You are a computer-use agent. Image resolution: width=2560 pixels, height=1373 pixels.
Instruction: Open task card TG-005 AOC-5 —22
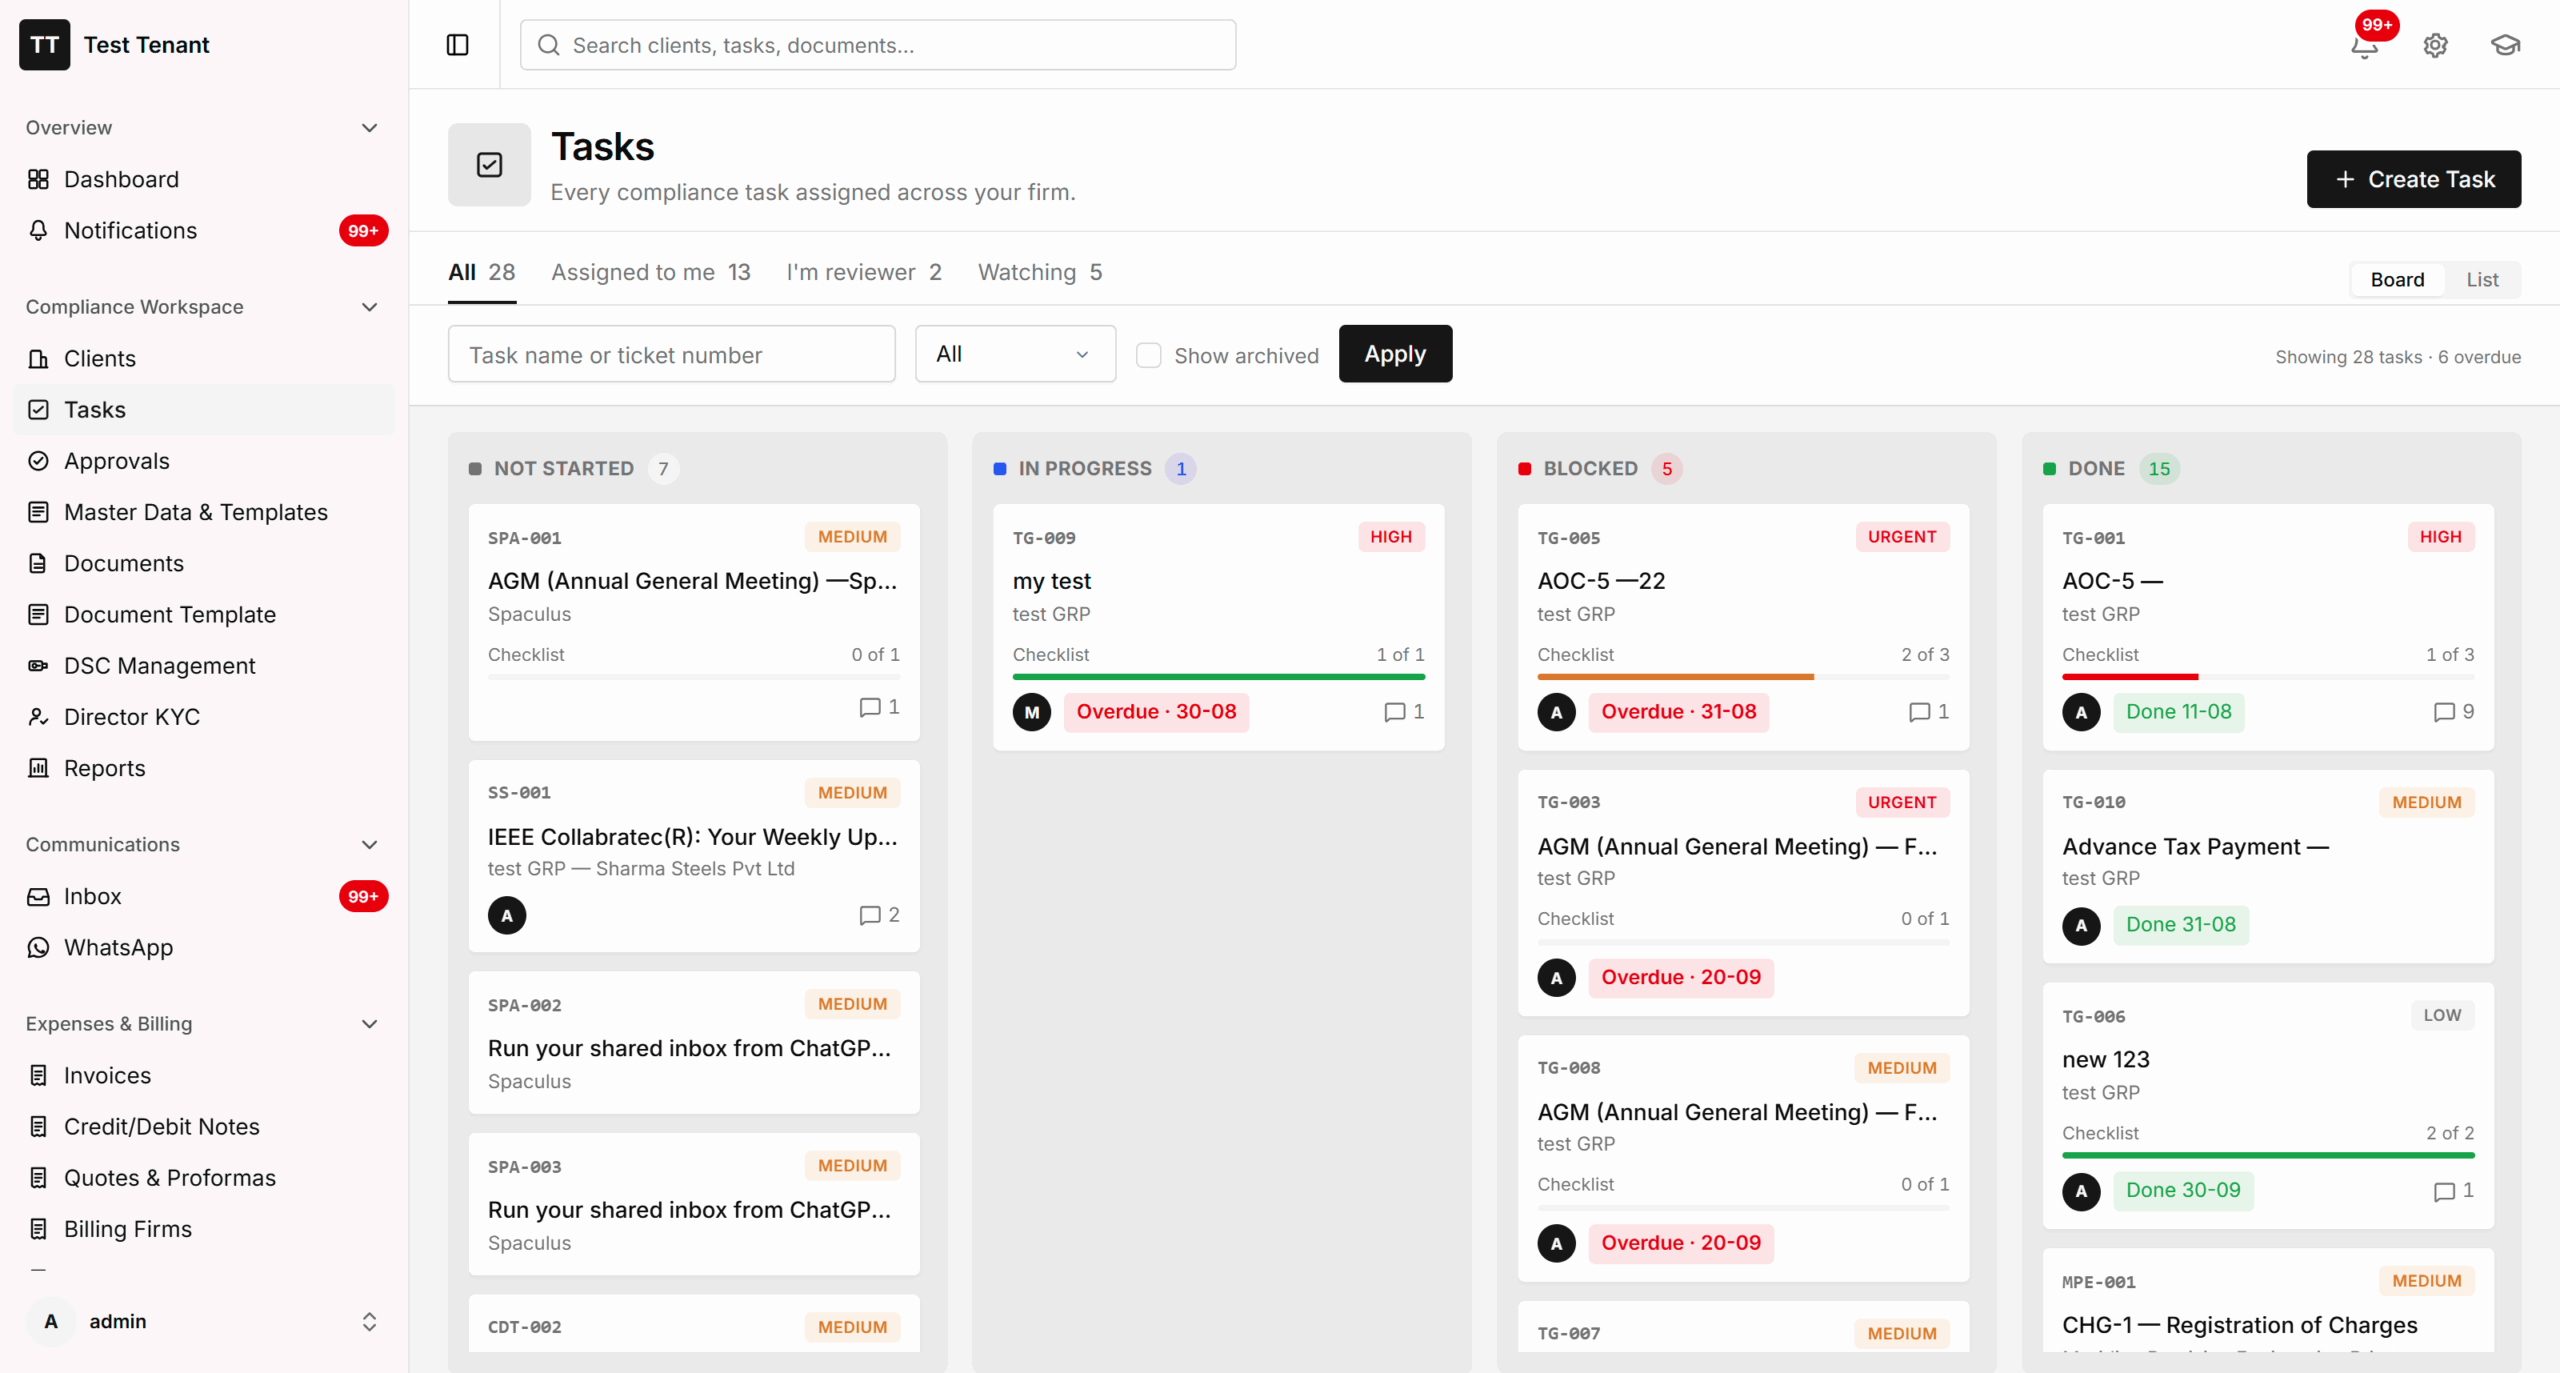[1743, 627]
